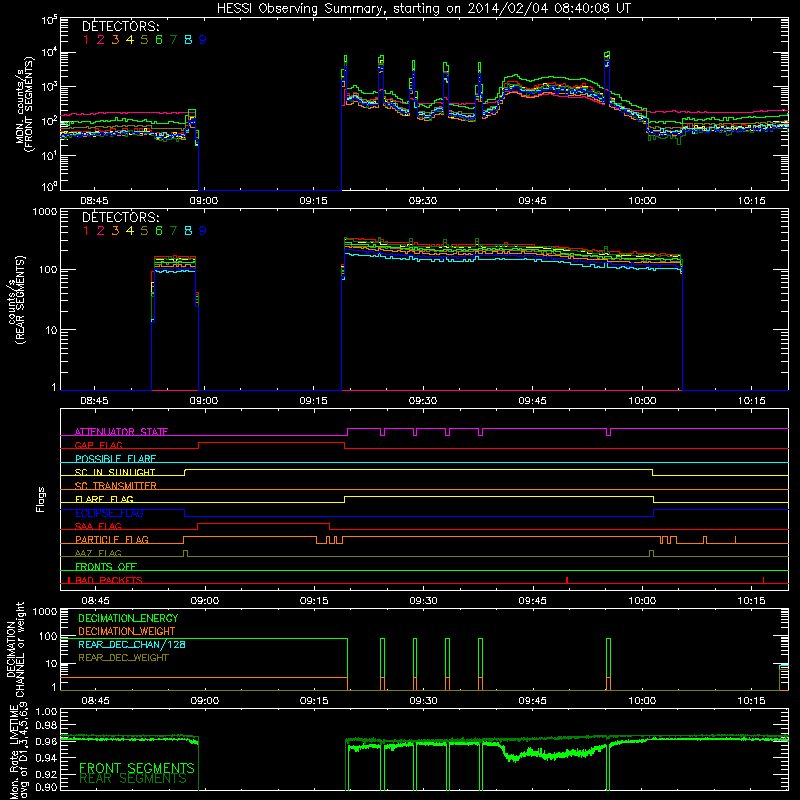Select the MON. counts/s (FRONT SEGMENTS) axis title
The image size is (800, 800).
tap(25, 104)
